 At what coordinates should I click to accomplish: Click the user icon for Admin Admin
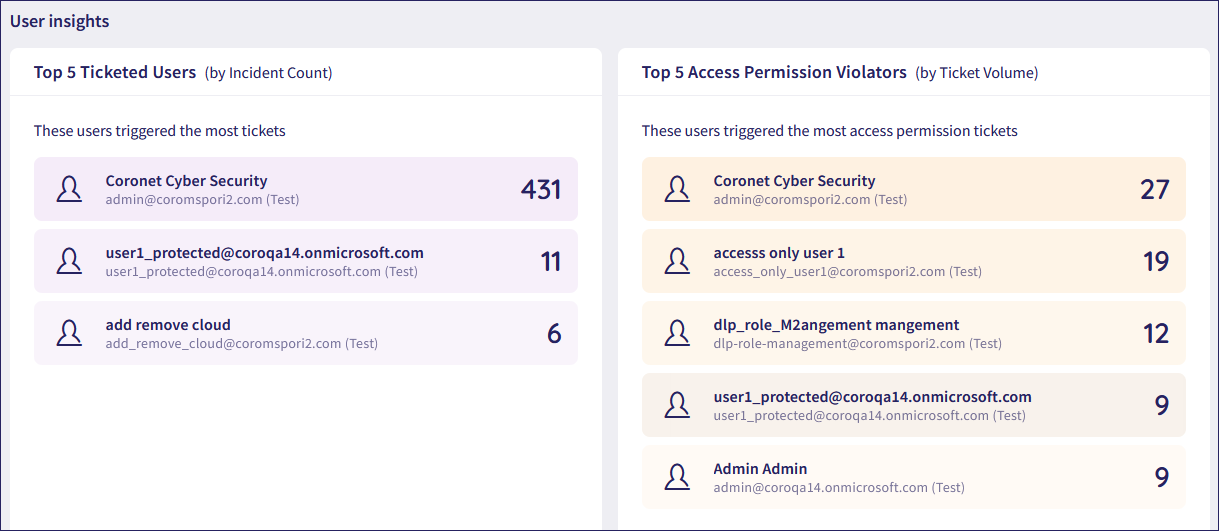tap(677, 477)
